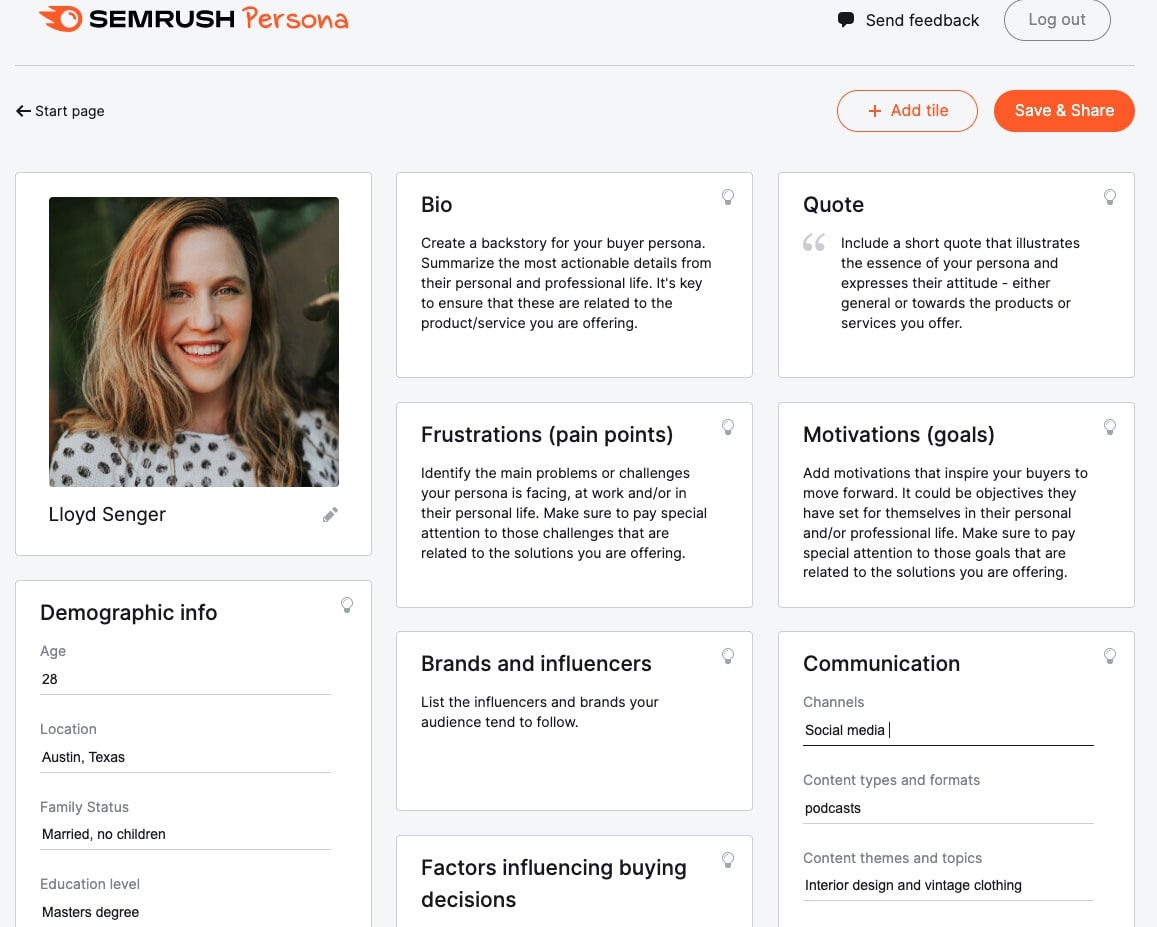Click Lloyd Senger's profile photo
Screen dimensions: 1157x927
(x=193, y=342)
